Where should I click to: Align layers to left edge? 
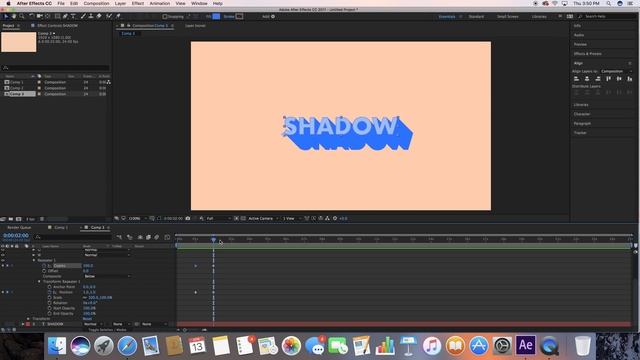click(x=576, y=79)
